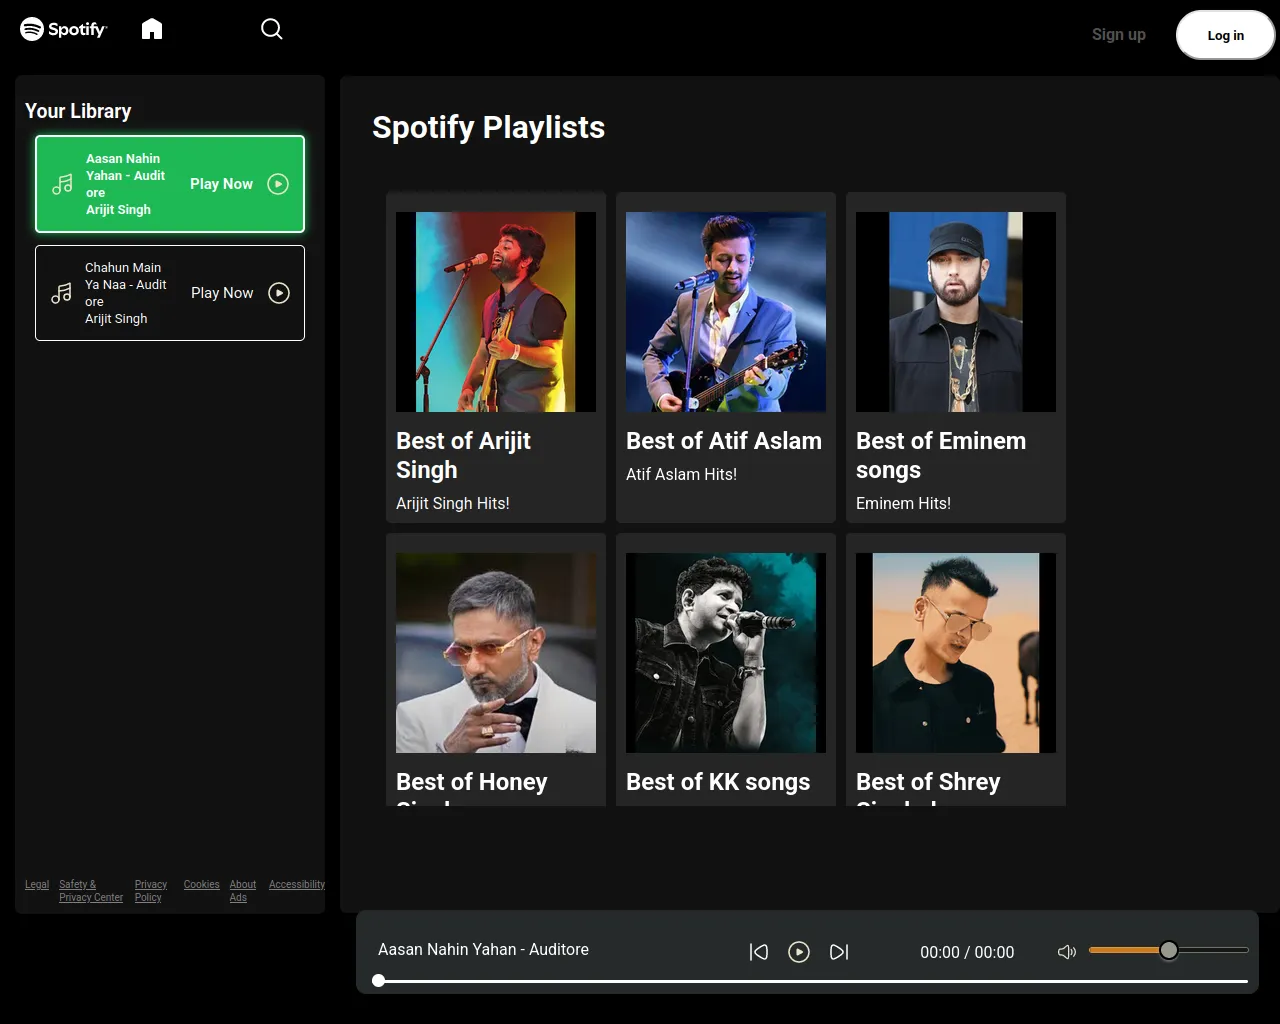The width and height of the screenshot is (1280, 1024).
Task: Click the Eminem Hits! description
Action: coord(903,503)
